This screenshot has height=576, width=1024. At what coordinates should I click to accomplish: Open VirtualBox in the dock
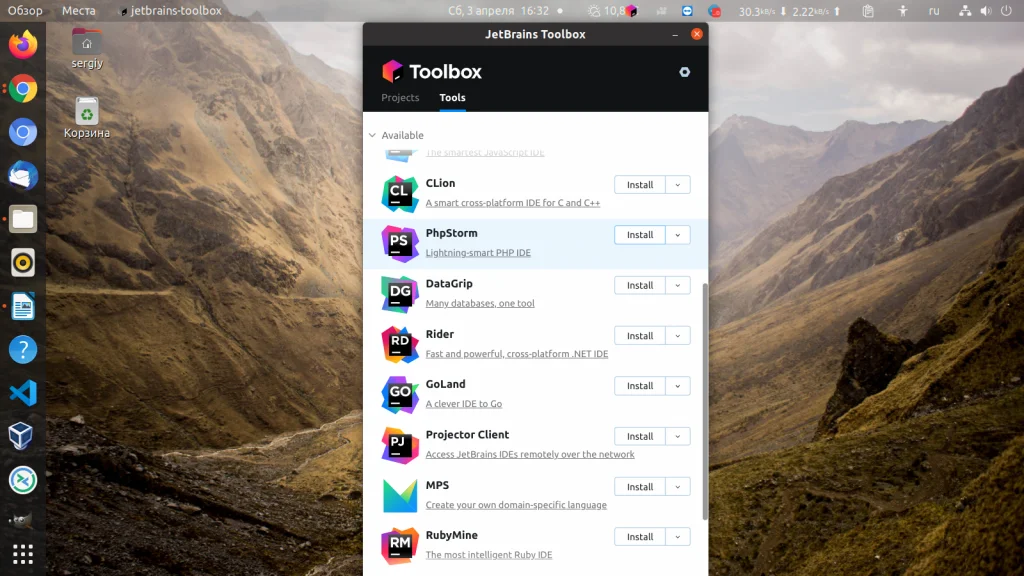[x=22, y=436]
